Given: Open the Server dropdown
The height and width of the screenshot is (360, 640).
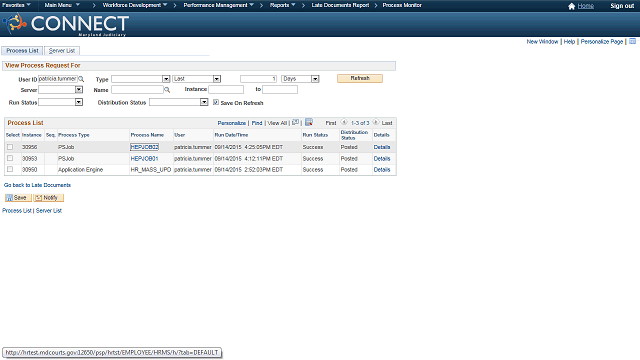Looking at the screenshot, I should click(60, 90).
